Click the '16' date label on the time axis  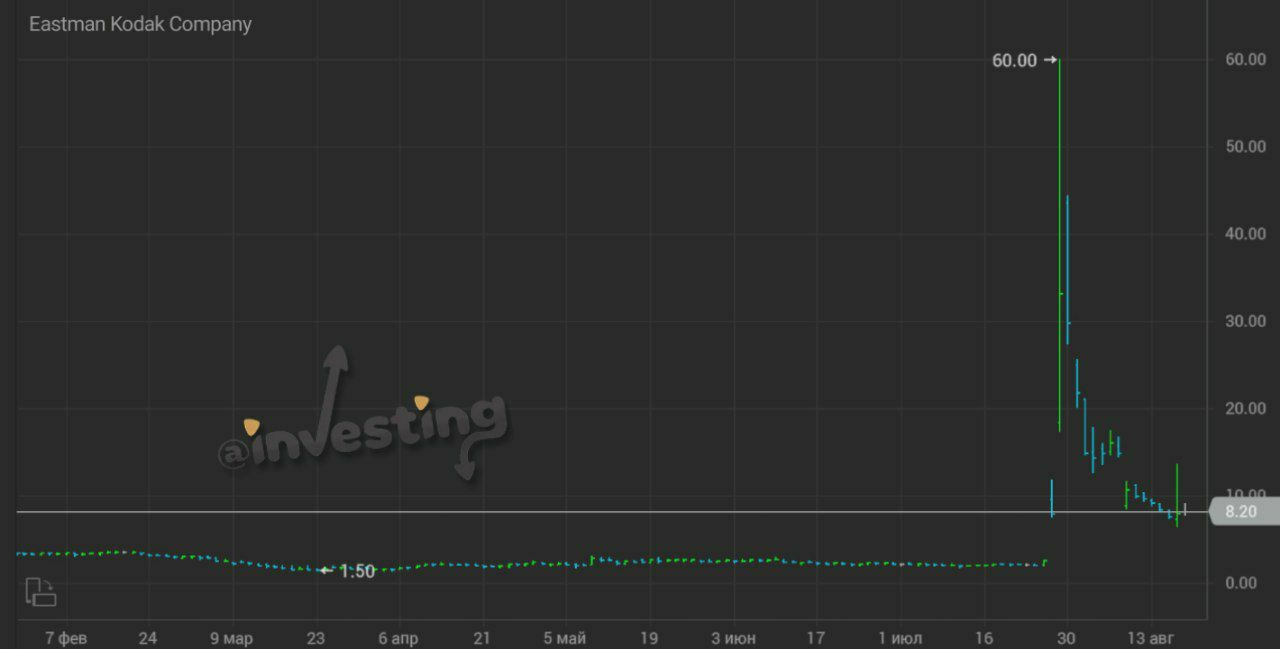984,638
